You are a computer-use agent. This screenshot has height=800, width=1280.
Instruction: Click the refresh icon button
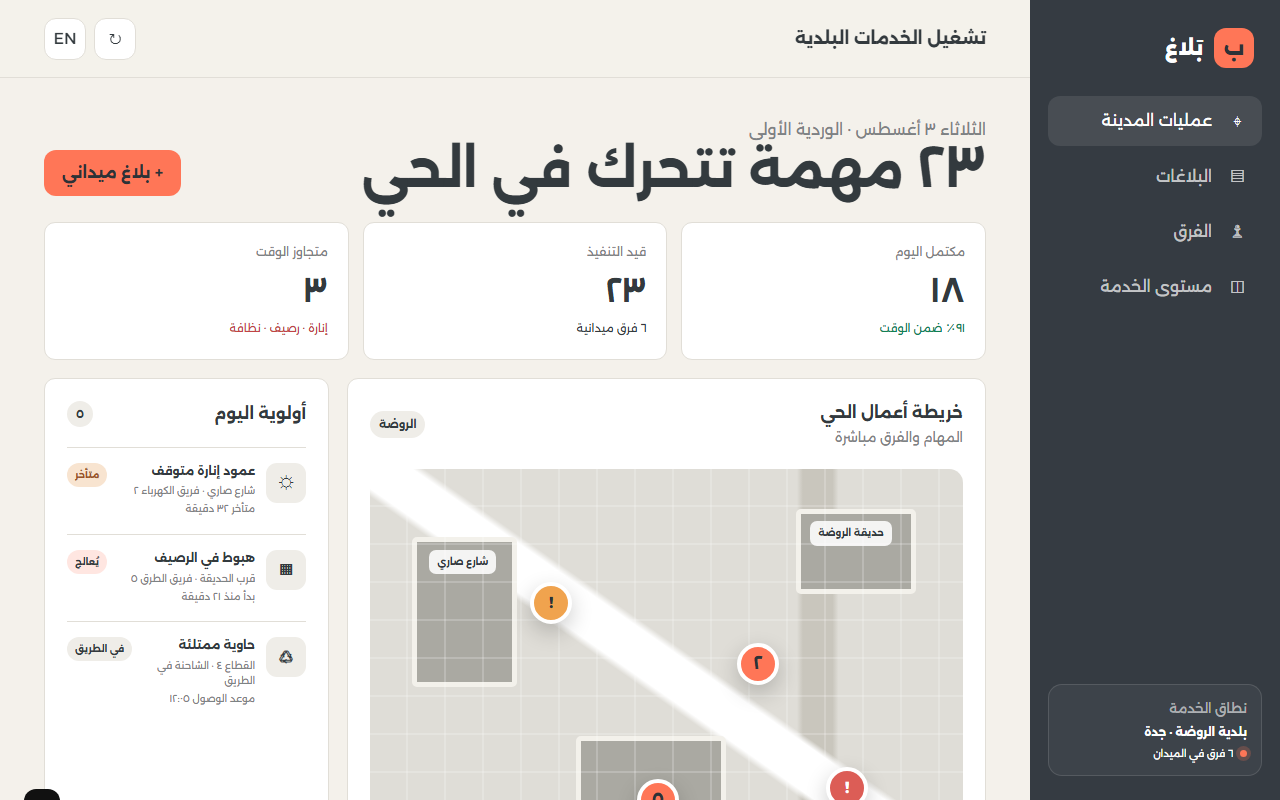tap(115, 39)
